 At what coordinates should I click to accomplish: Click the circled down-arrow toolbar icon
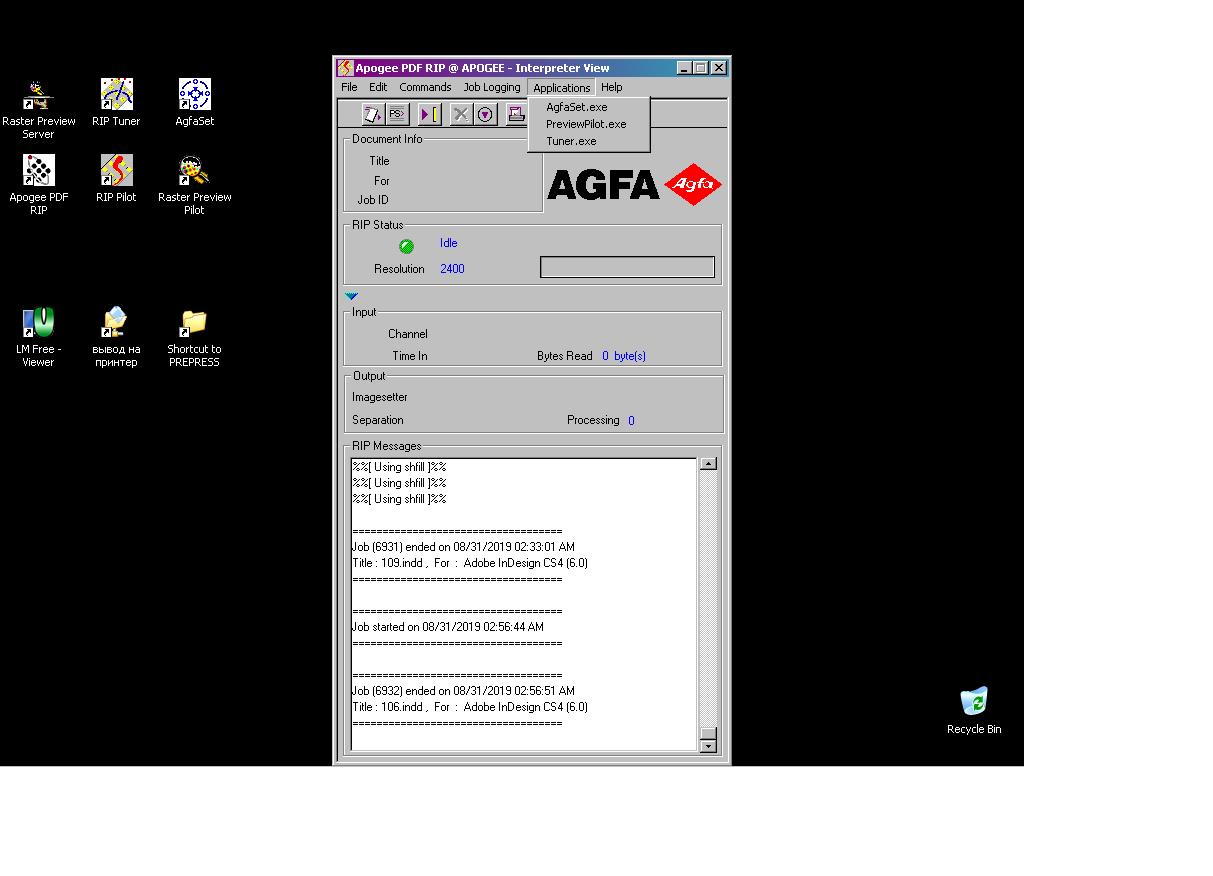click(x=485, y=114)
